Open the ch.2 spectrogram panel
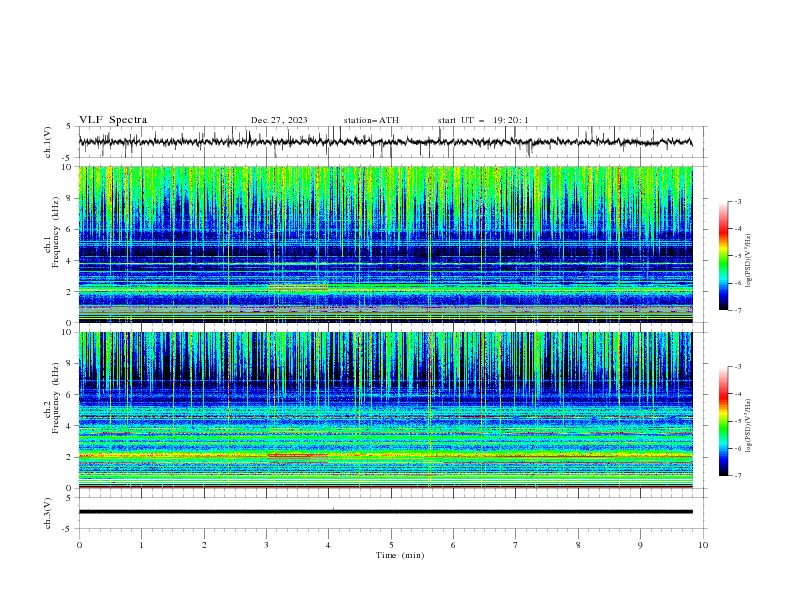 [385, 410]
